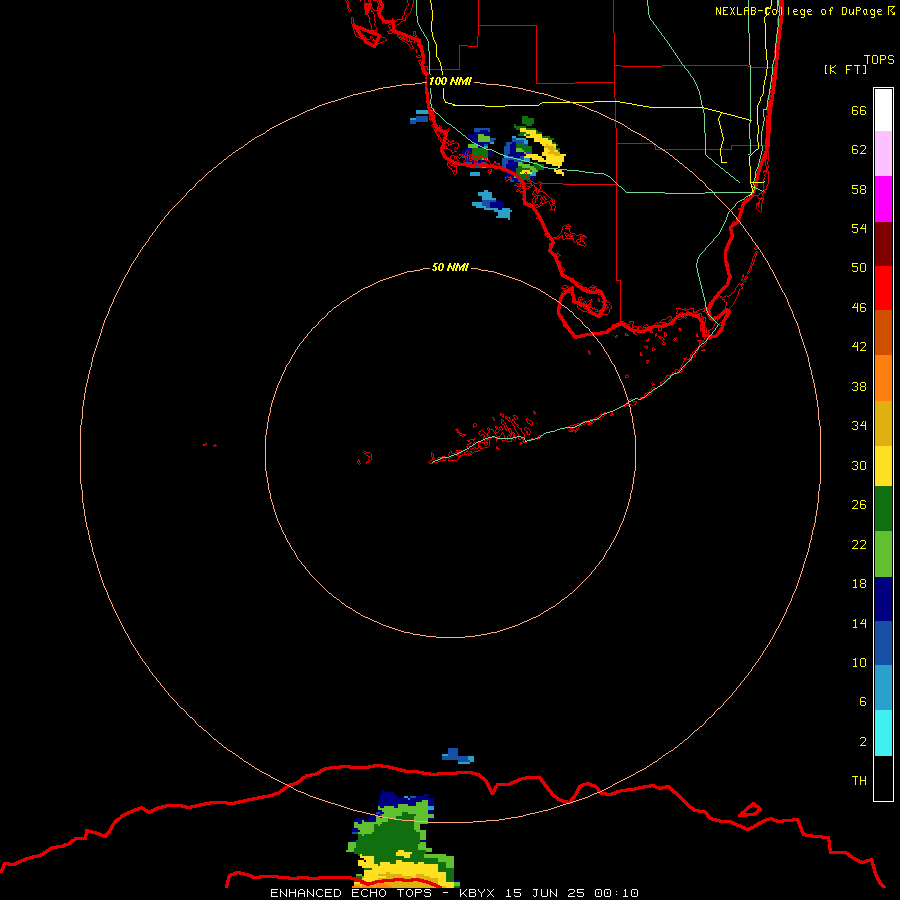Click the 18 scale label
Viewport: 900px width, 900px height.
[x=859, y=584]
